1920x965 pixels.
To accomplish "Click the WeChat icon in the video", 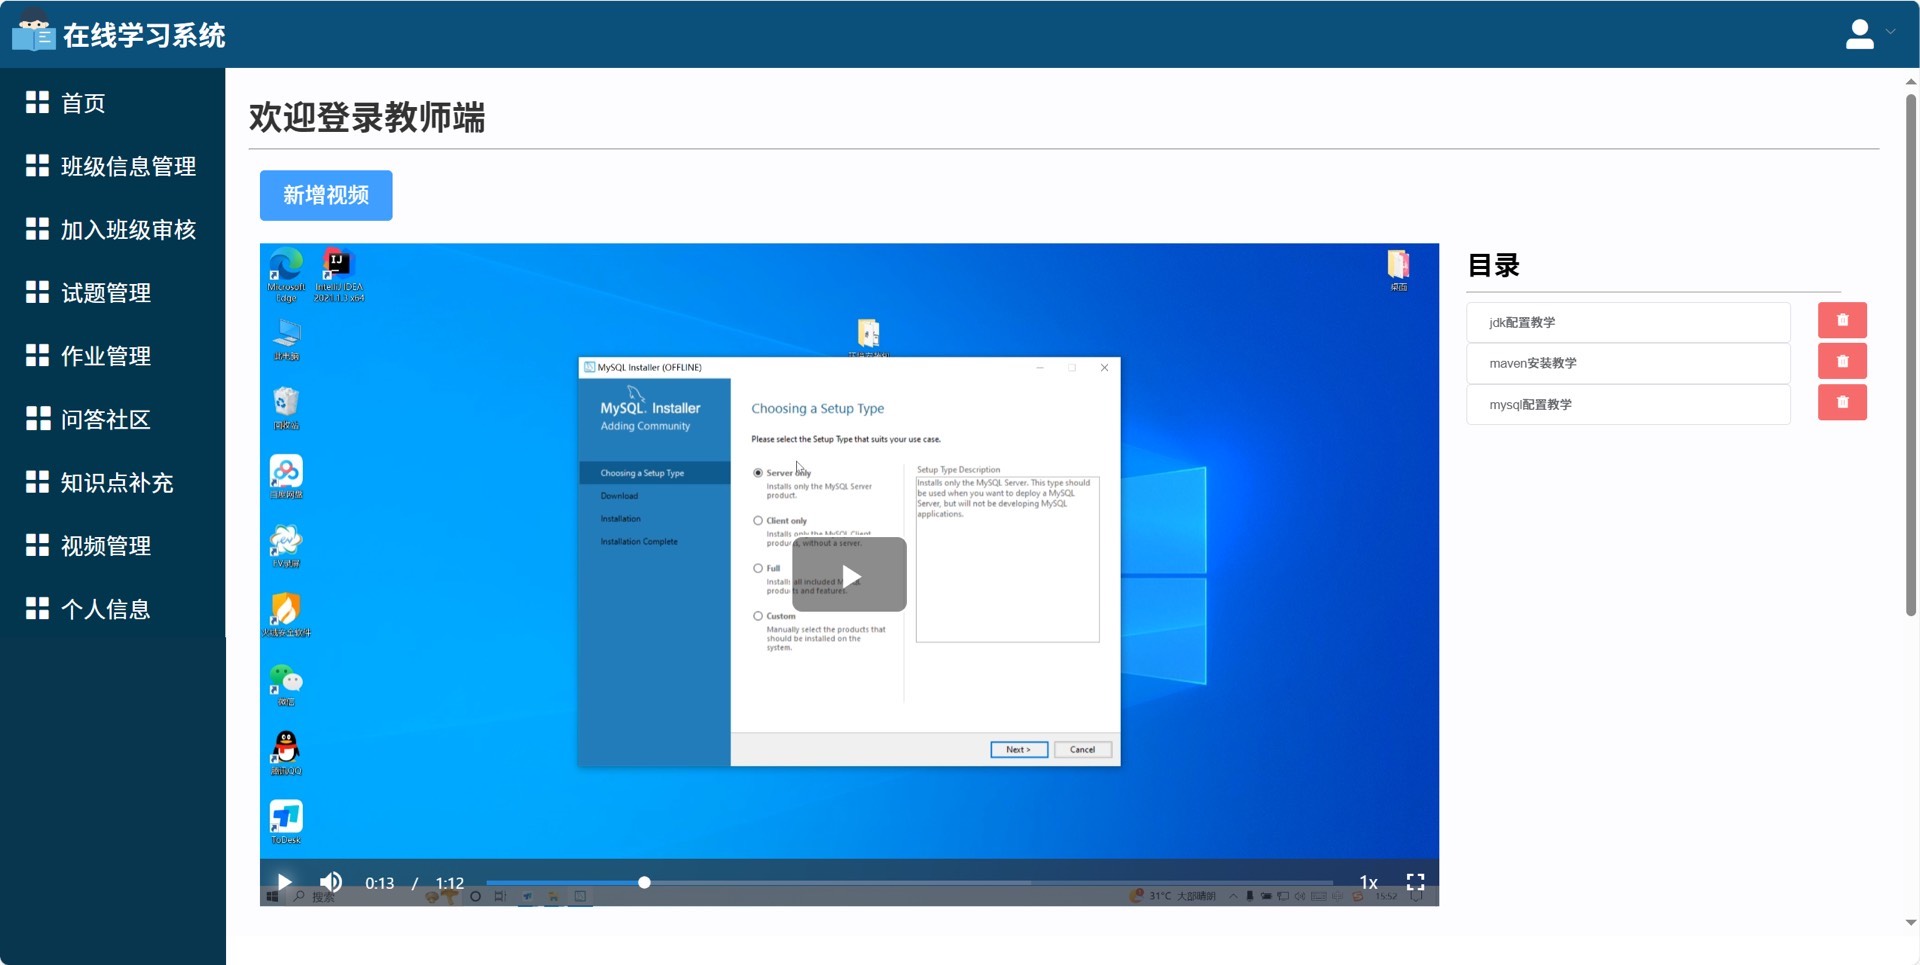I will pyautogui.click(x=286, y=685).
